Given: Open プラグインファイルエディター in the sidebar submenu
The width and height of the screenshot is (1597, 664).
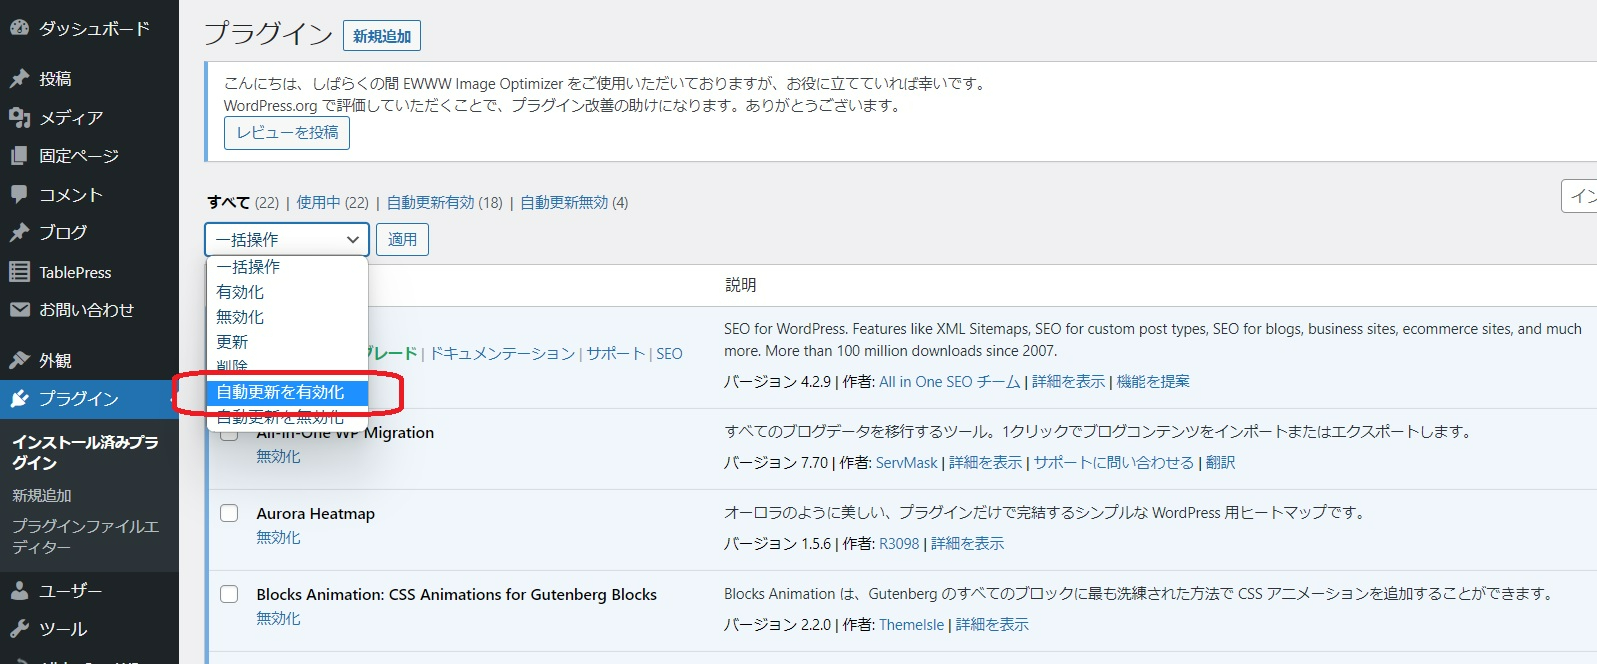Looking at the screenshot, I should 85,536.
